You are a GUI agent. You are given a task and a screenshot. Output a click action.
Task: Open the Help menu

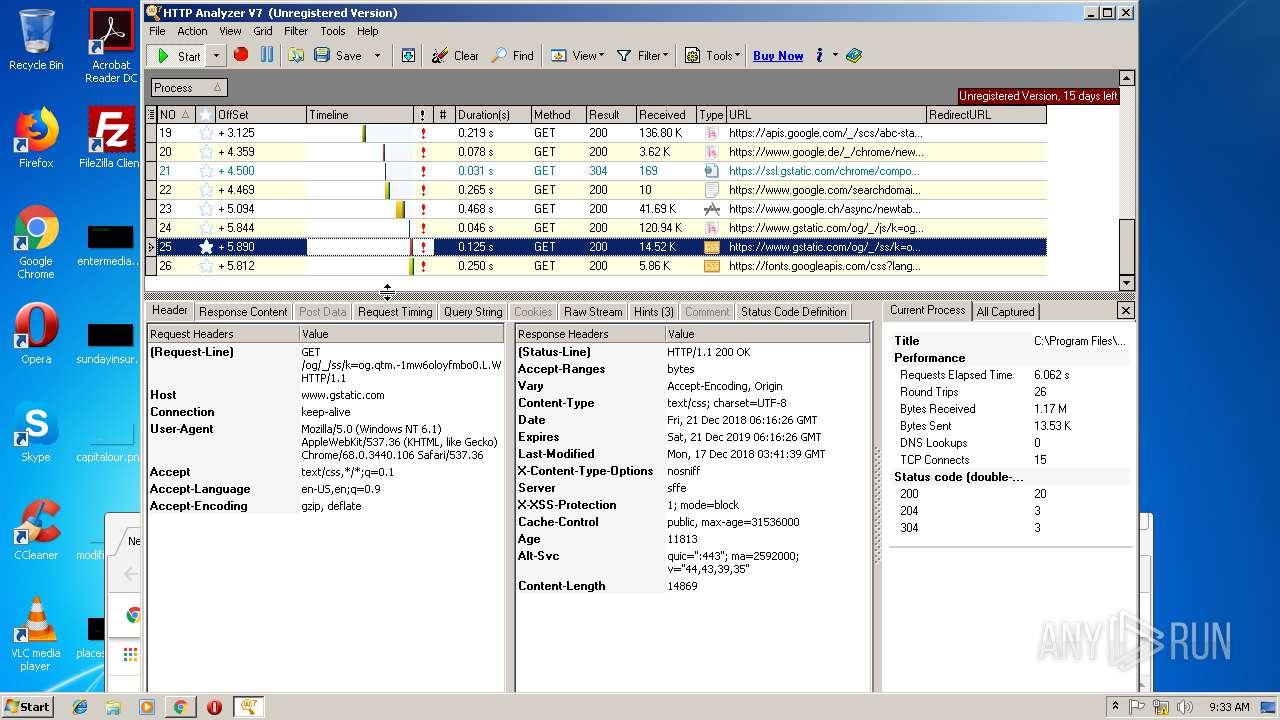tap(368, 31)
